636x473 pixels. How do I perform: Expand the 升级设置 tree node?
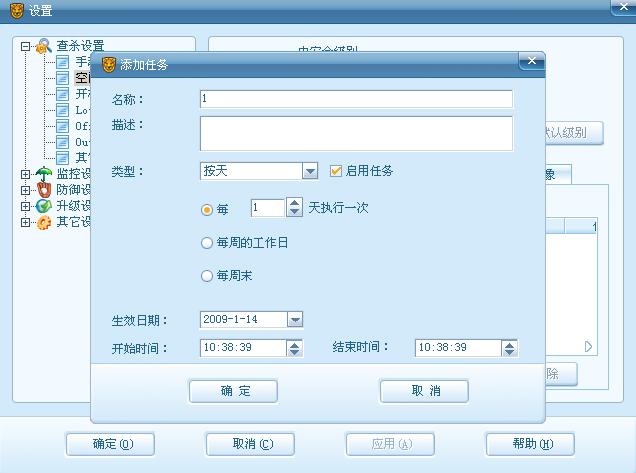pyautogui.click(x=25, y=206)
